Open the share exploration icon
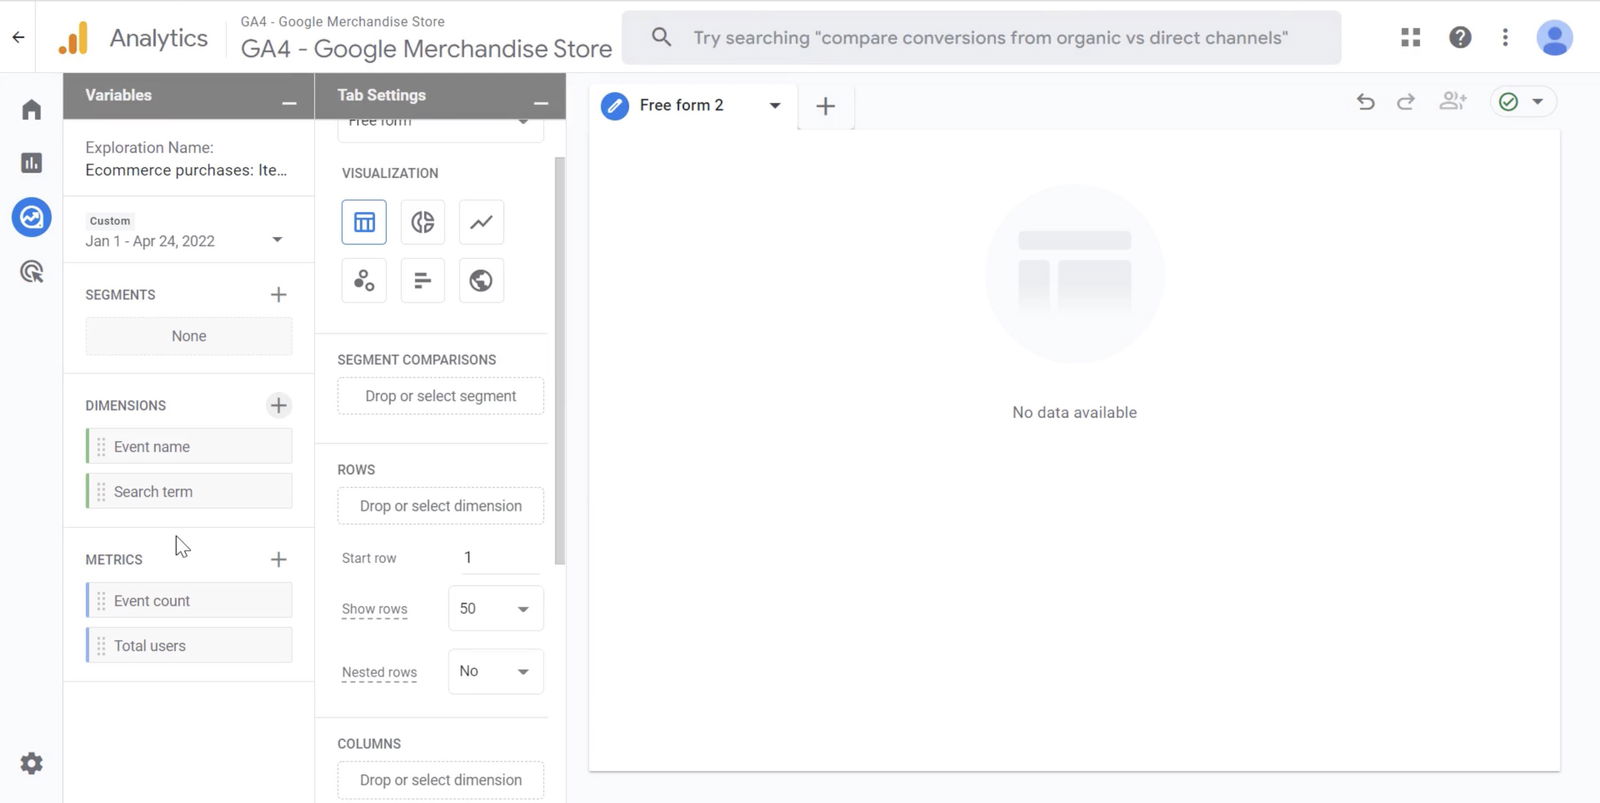 (x=1452, y=102)
